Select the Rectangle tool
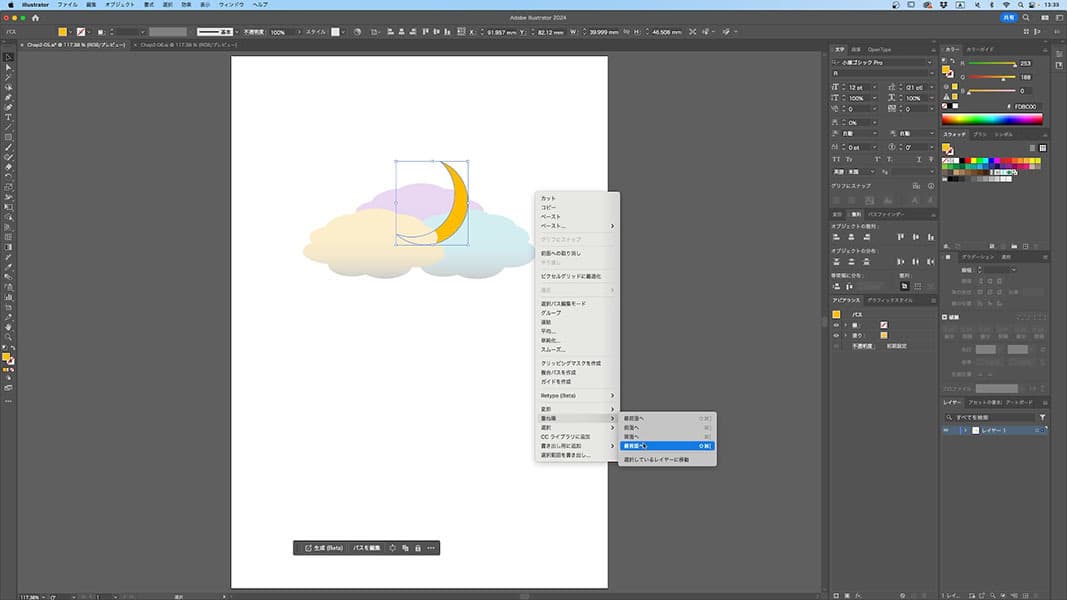The width and height of the screenshot is (1067, 600). click(x=8, y=137)
